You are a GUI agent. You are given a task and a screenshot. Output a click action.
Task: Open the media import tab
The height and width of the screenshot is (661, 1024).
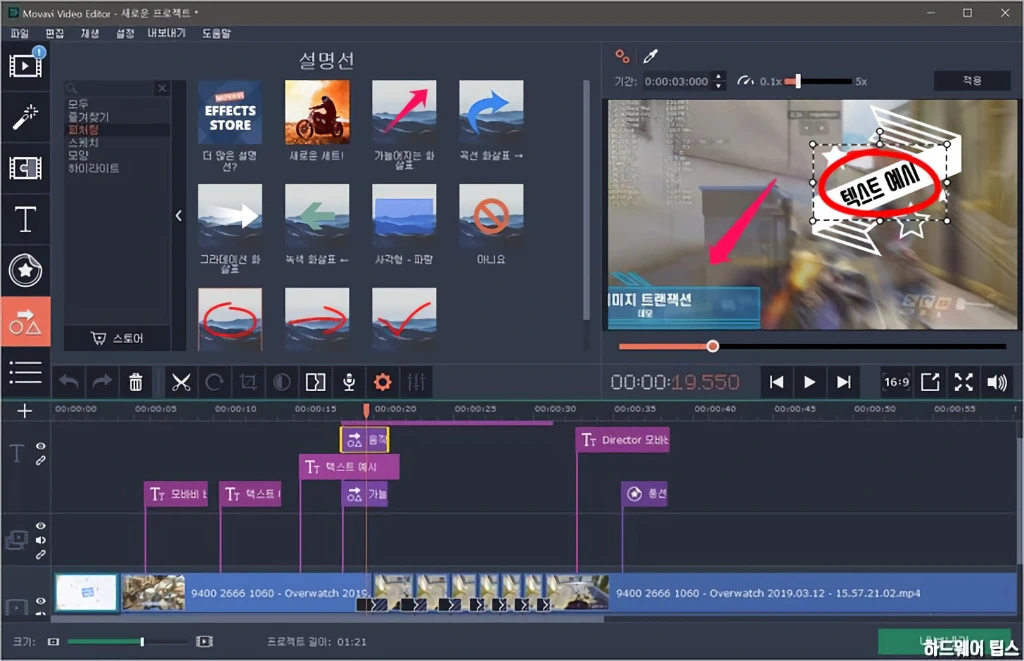pos(25,64)
